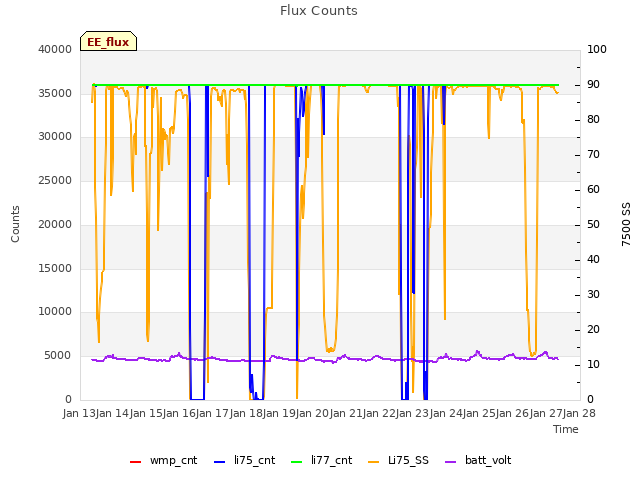The width and height of the screenshot is (640, 480).
Task: Toggle the li75_cnt legend entry
Action: [244, 461]
